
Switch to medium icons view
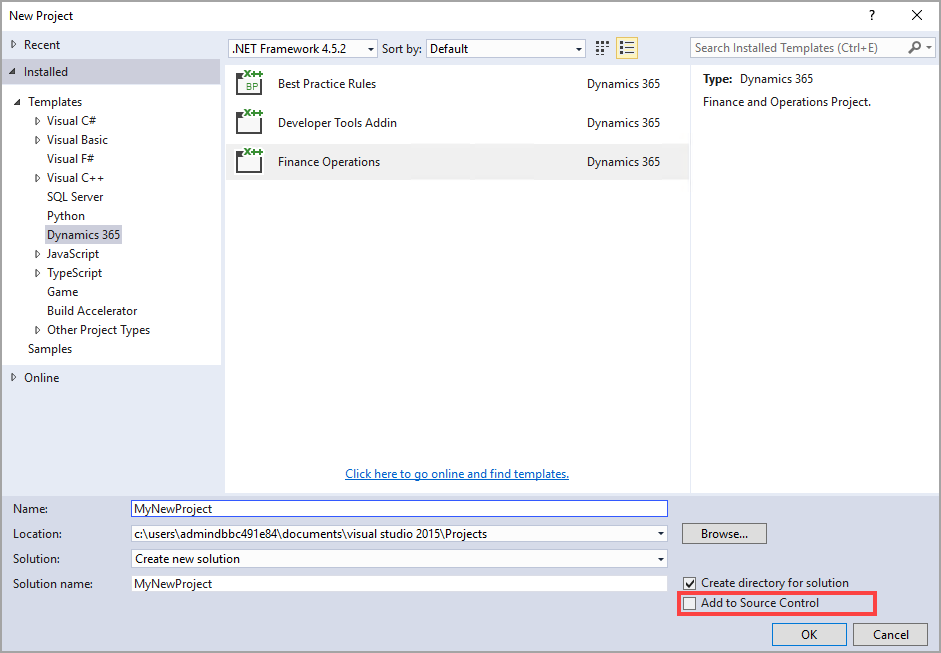(602, 48)
